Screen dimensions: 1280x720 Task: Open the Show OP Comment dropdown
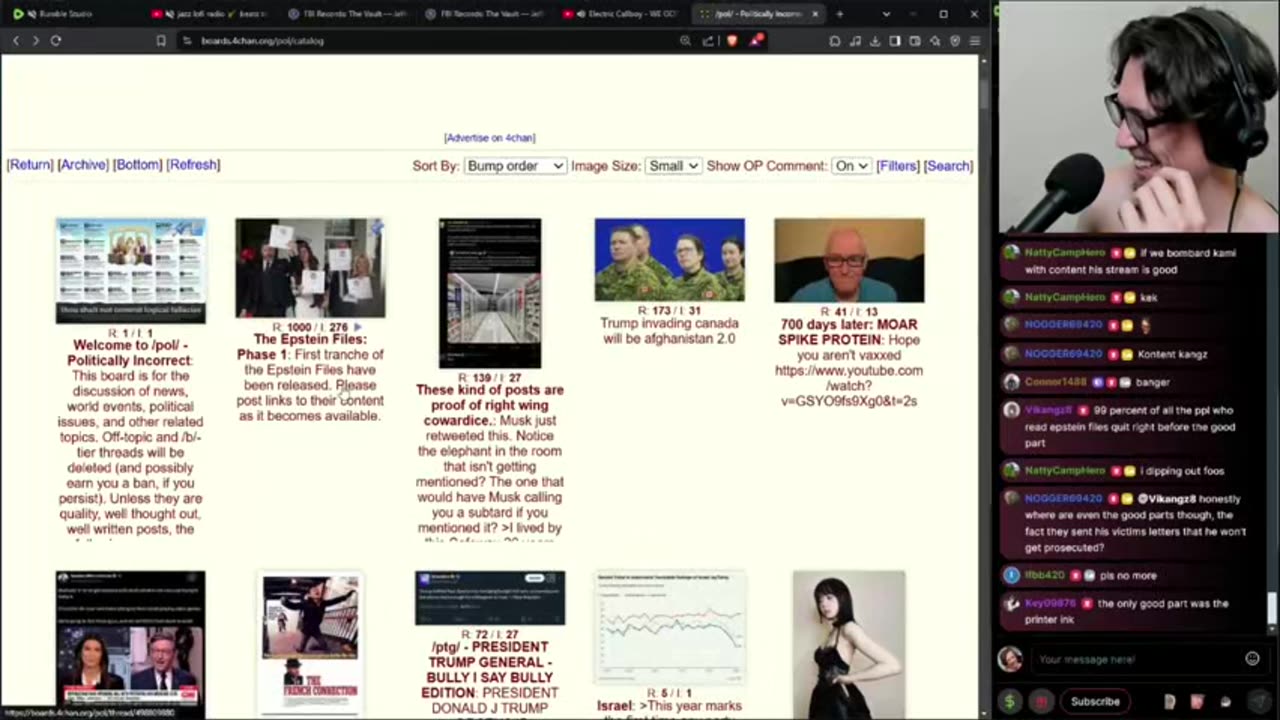(x=851, y=166)
